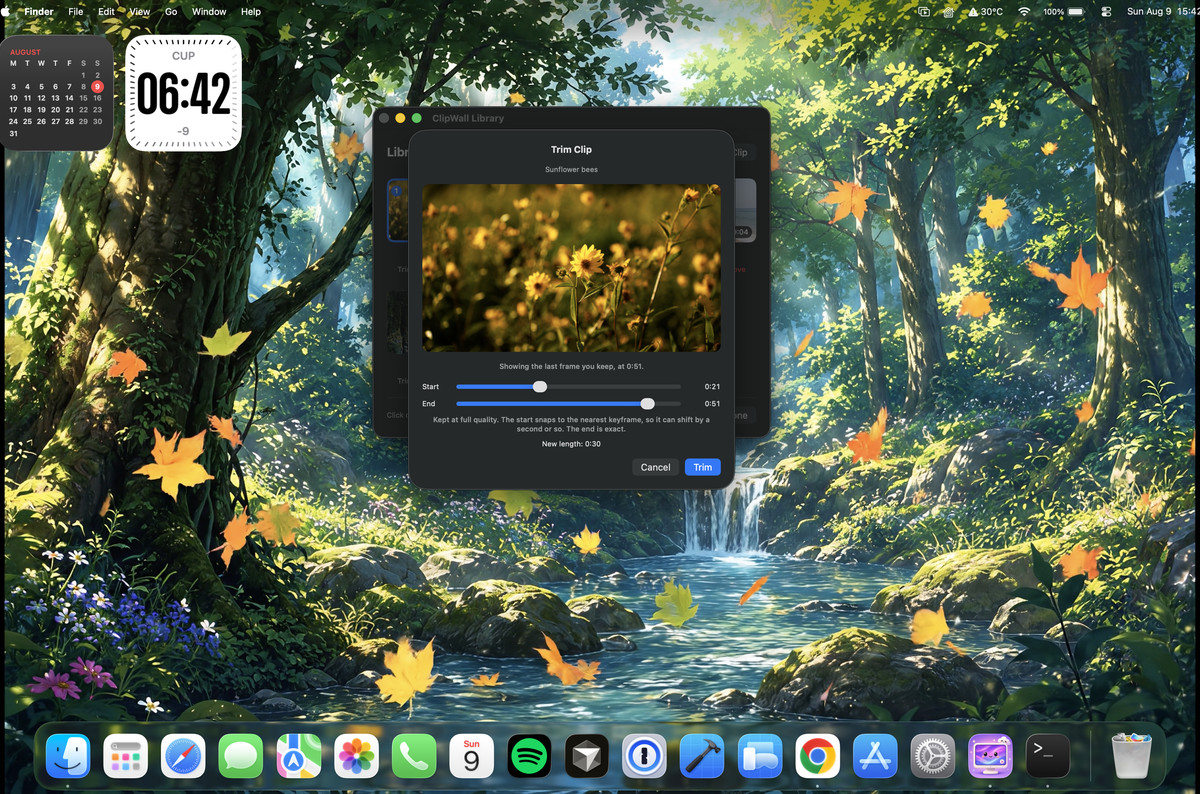1200x794 pixels.
Task: Click the "Showing the last frame you keep" caption
Action: (571, 367)
